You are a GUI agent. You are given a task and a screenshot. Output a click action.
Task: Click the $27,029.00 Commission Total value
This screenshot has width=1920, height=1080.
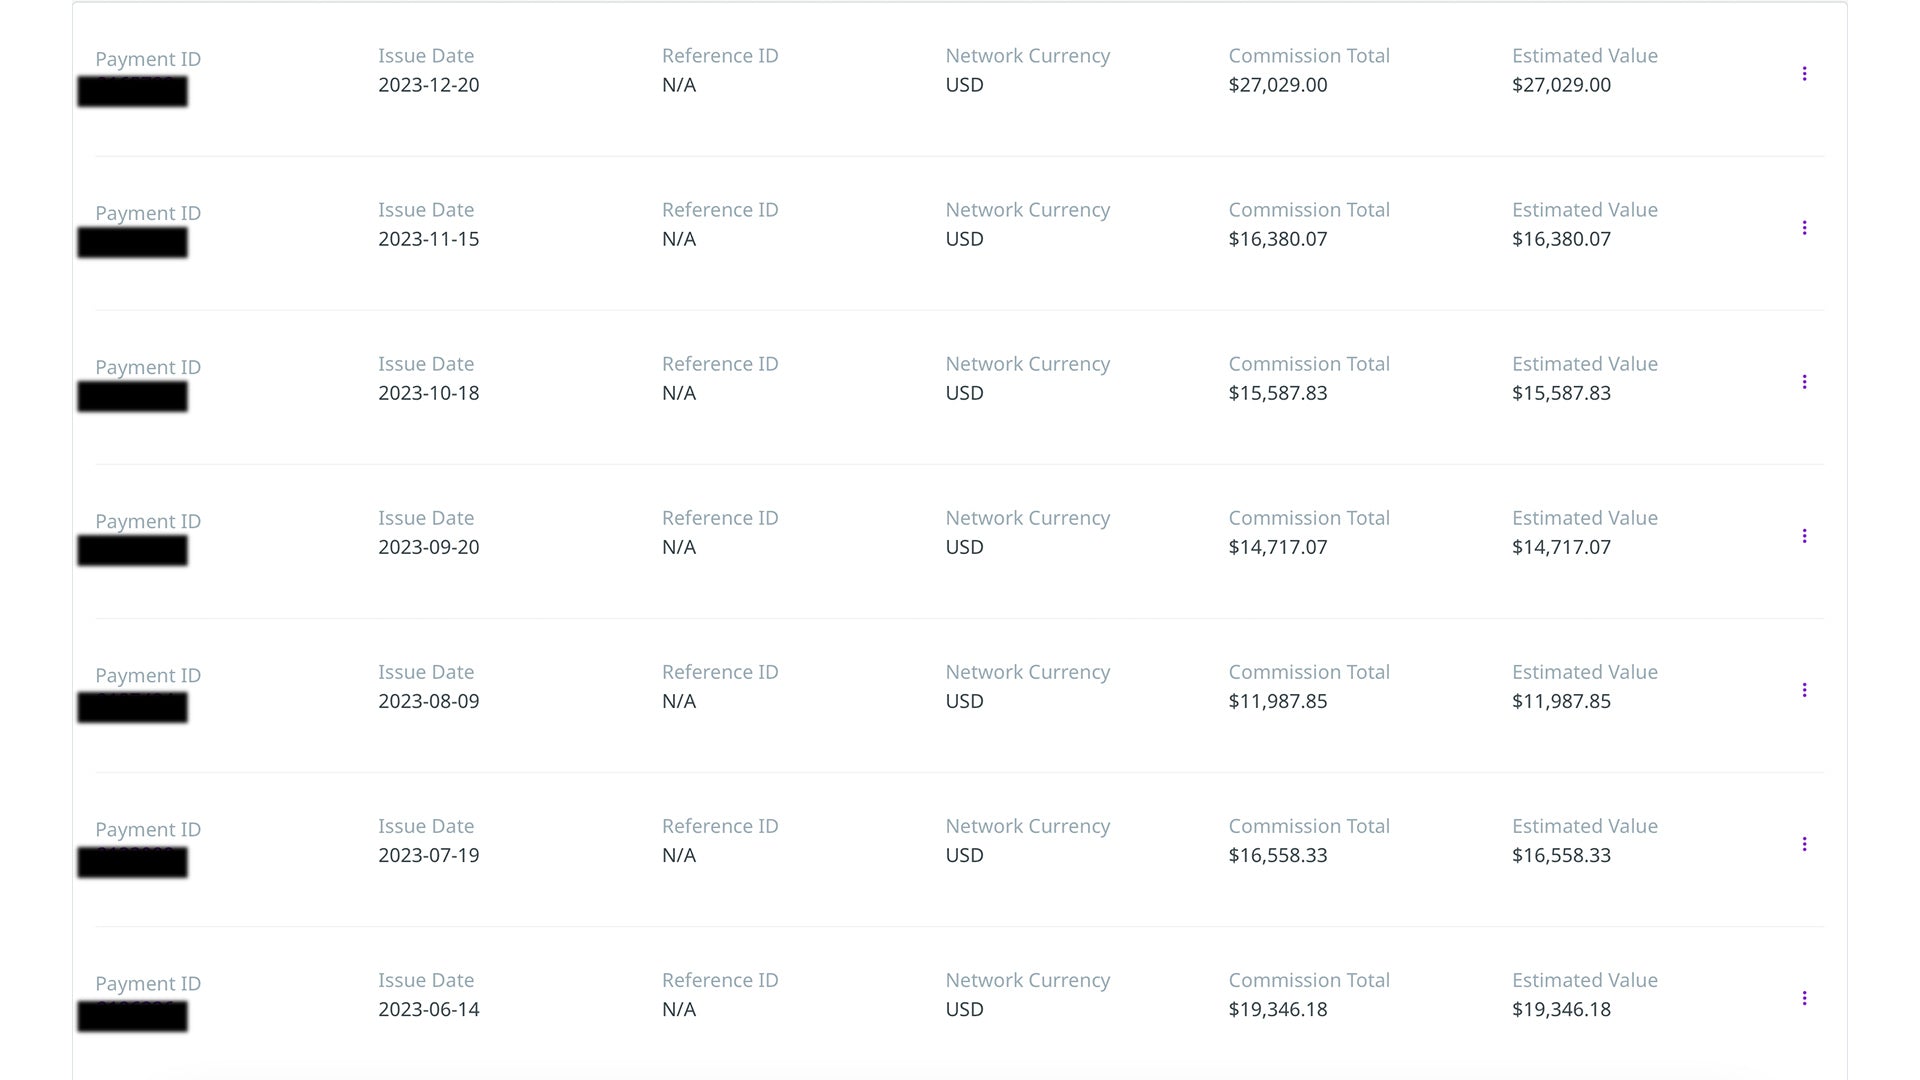pyautogui.click(x=1277, y=85)
